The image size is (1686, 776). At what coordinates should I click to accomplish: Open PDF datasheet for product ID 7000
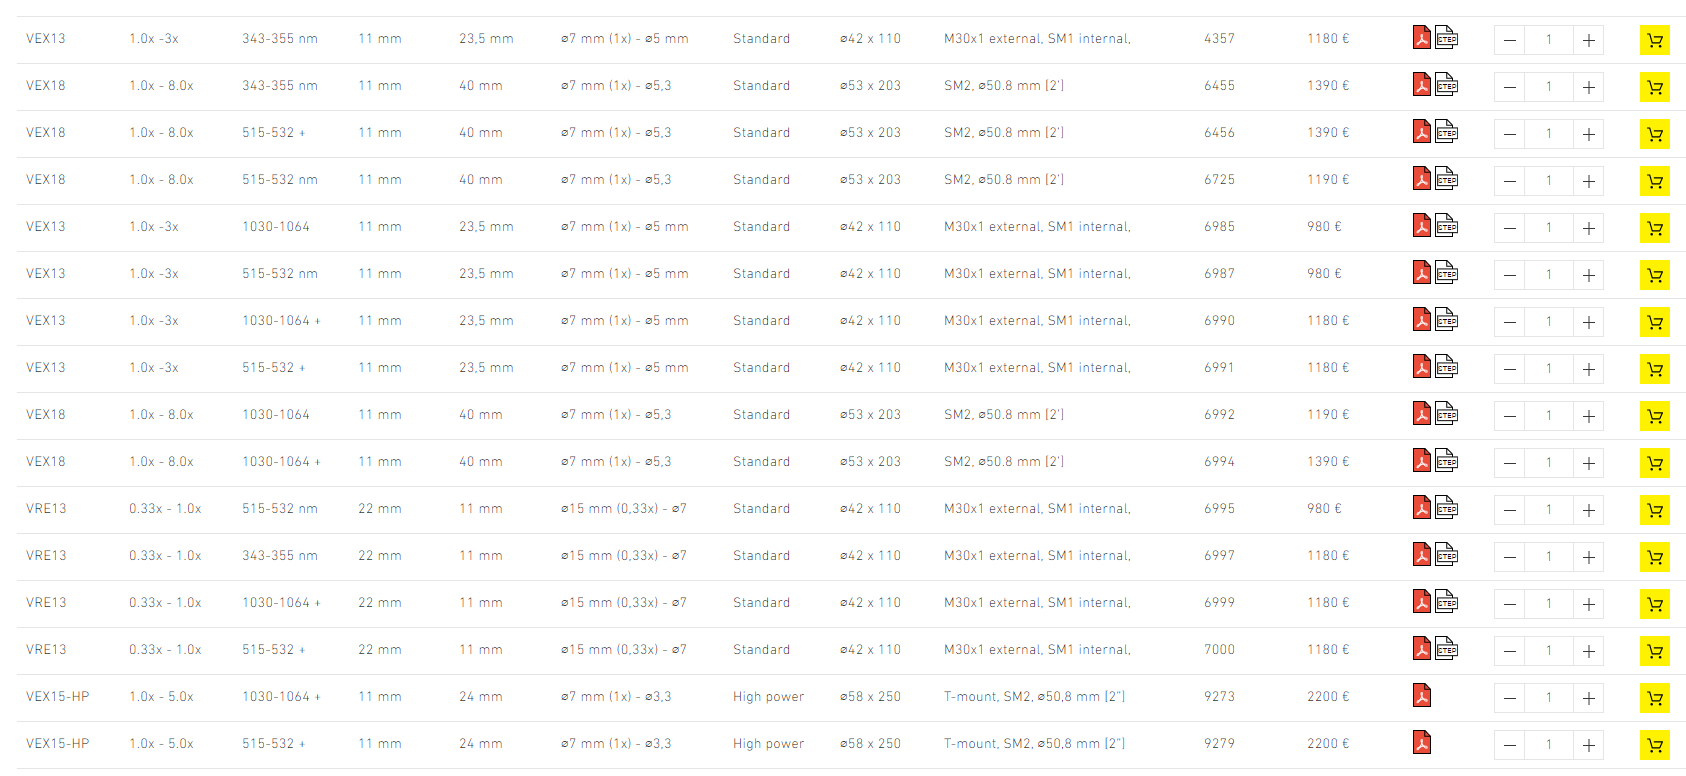(x=1421, y=649)
